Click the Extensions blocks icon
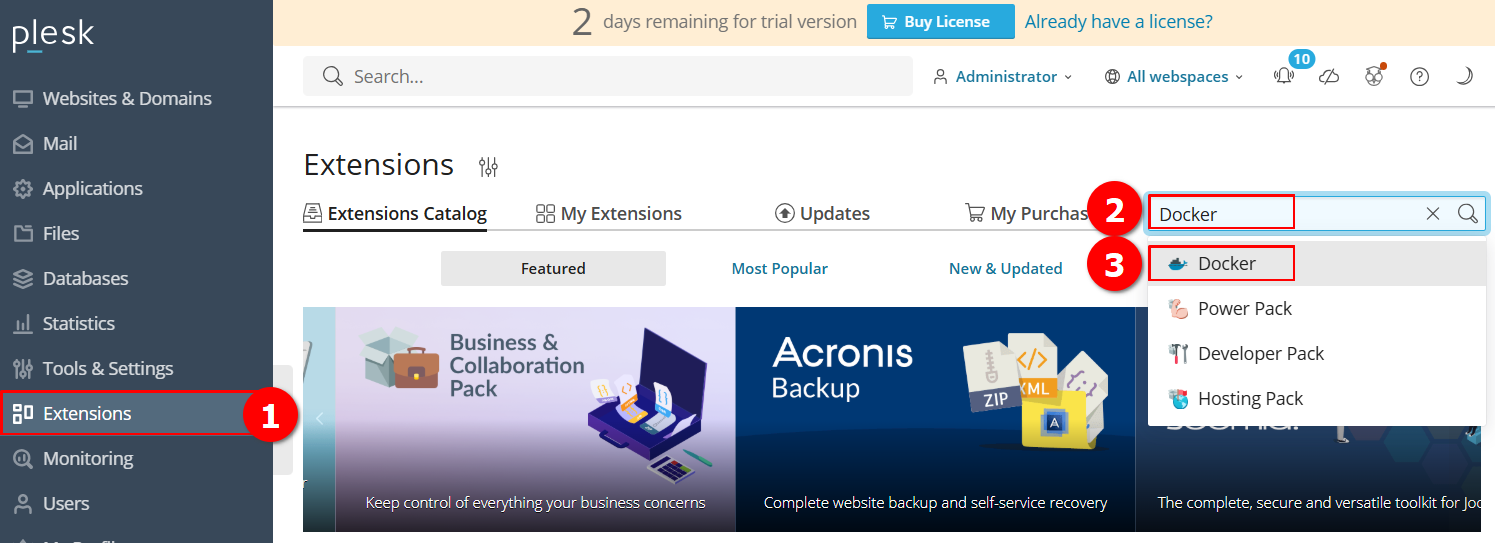Screen dimensions: 1495x543 coord(23,414)
